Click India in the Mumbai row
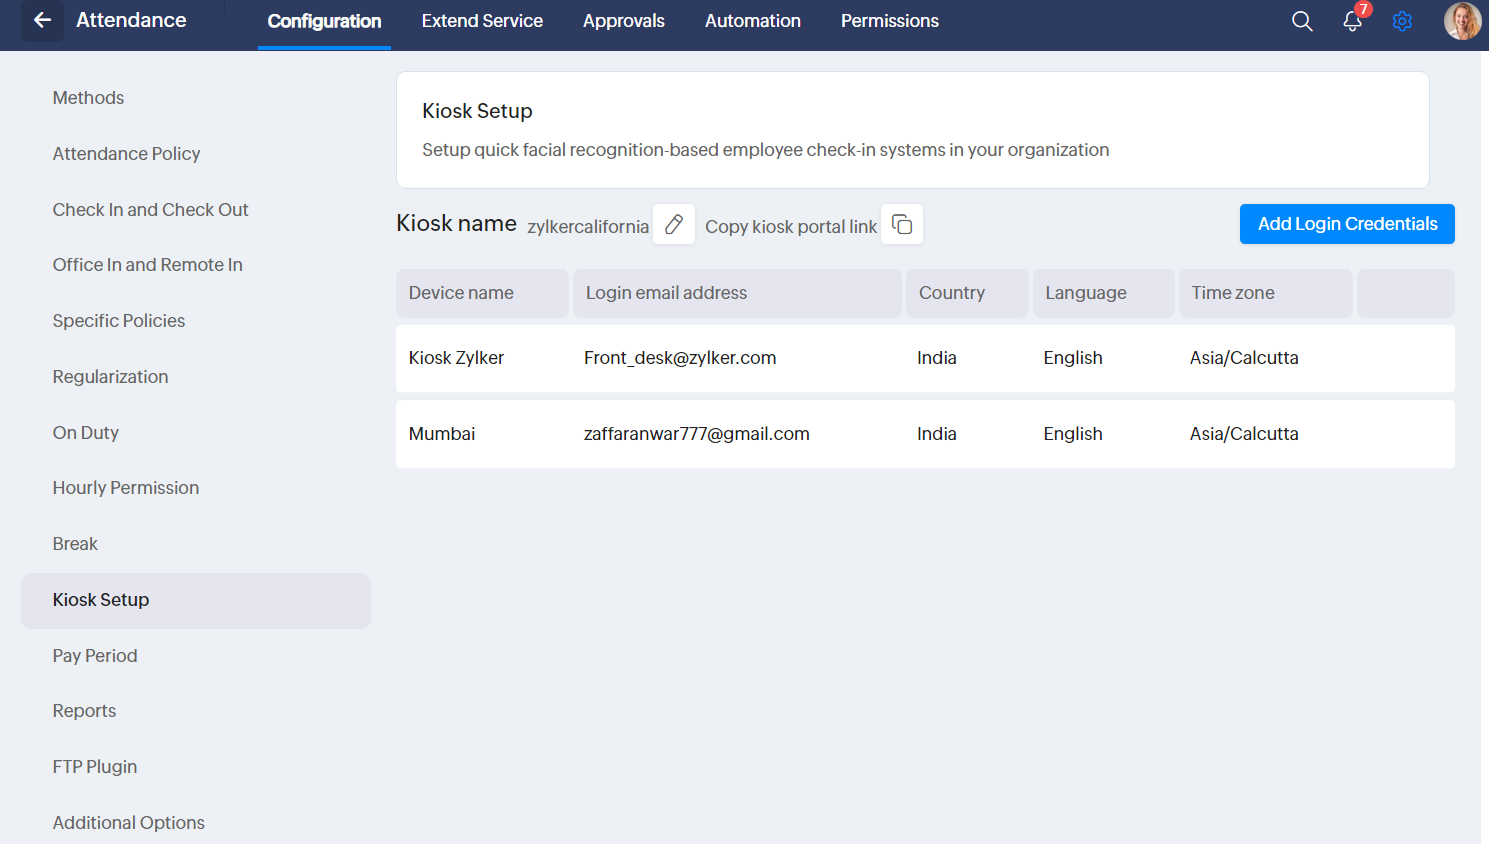 coord(937,434)
